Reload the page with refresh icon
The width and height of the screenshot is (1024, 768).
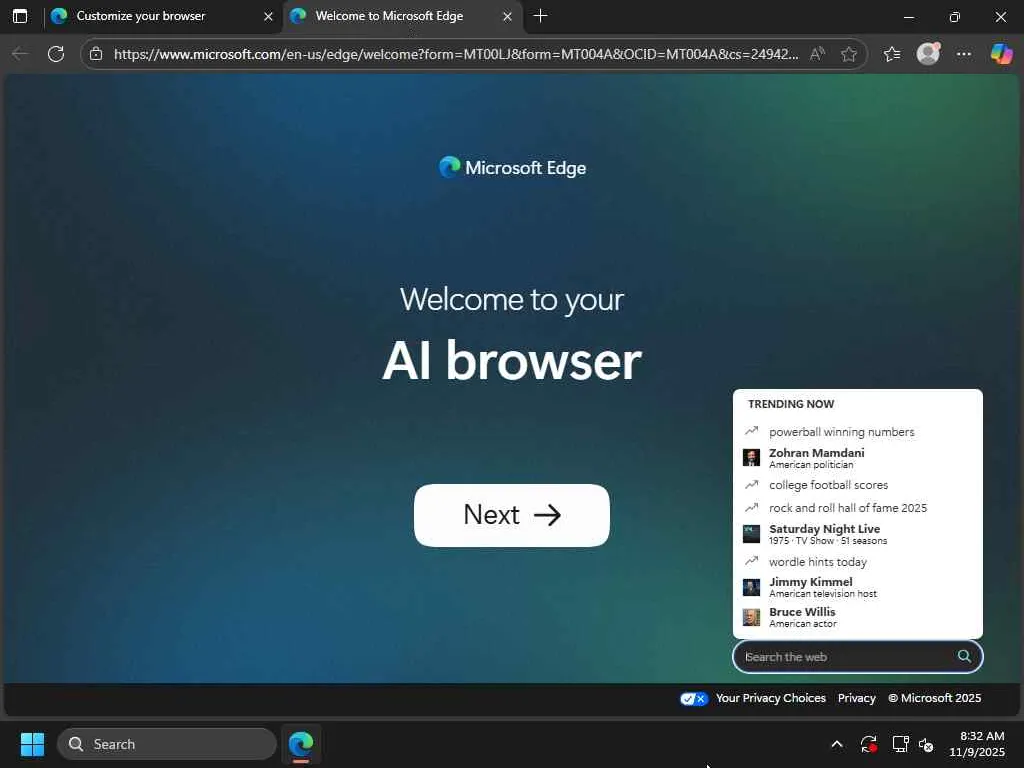tap(56, 54)
